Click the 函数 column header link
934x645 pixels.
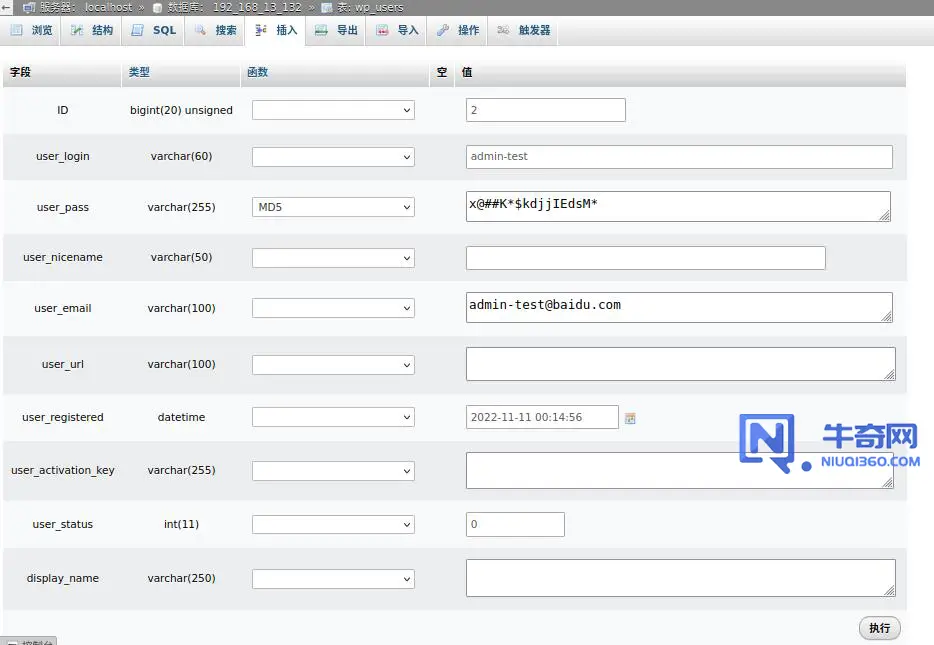[x=257, y=72]
